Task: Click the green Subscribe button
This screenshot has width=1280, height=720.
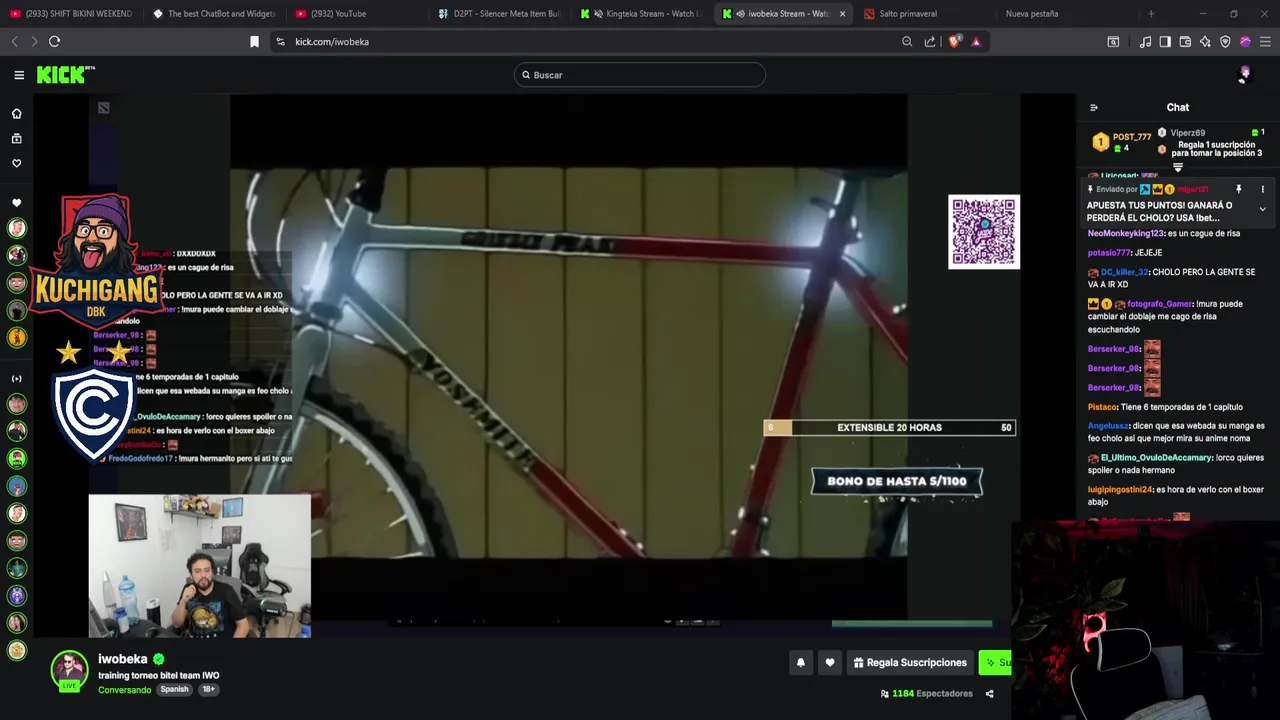Action: tap(995, 662)
